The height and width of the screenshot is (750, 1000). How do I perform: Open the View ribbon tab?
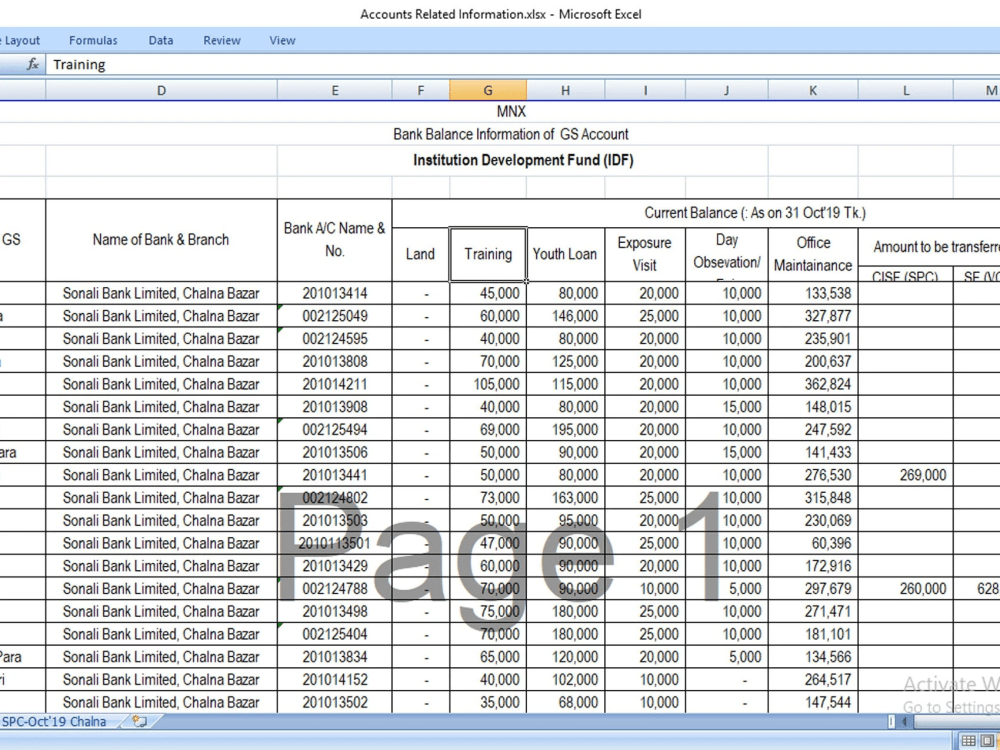(x=282, y=40)
